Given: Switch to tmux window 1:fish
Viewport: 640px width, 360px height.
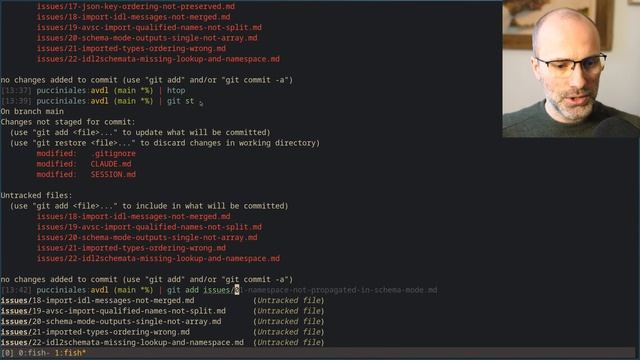Looking at the screenshot, I should point(70,353).
